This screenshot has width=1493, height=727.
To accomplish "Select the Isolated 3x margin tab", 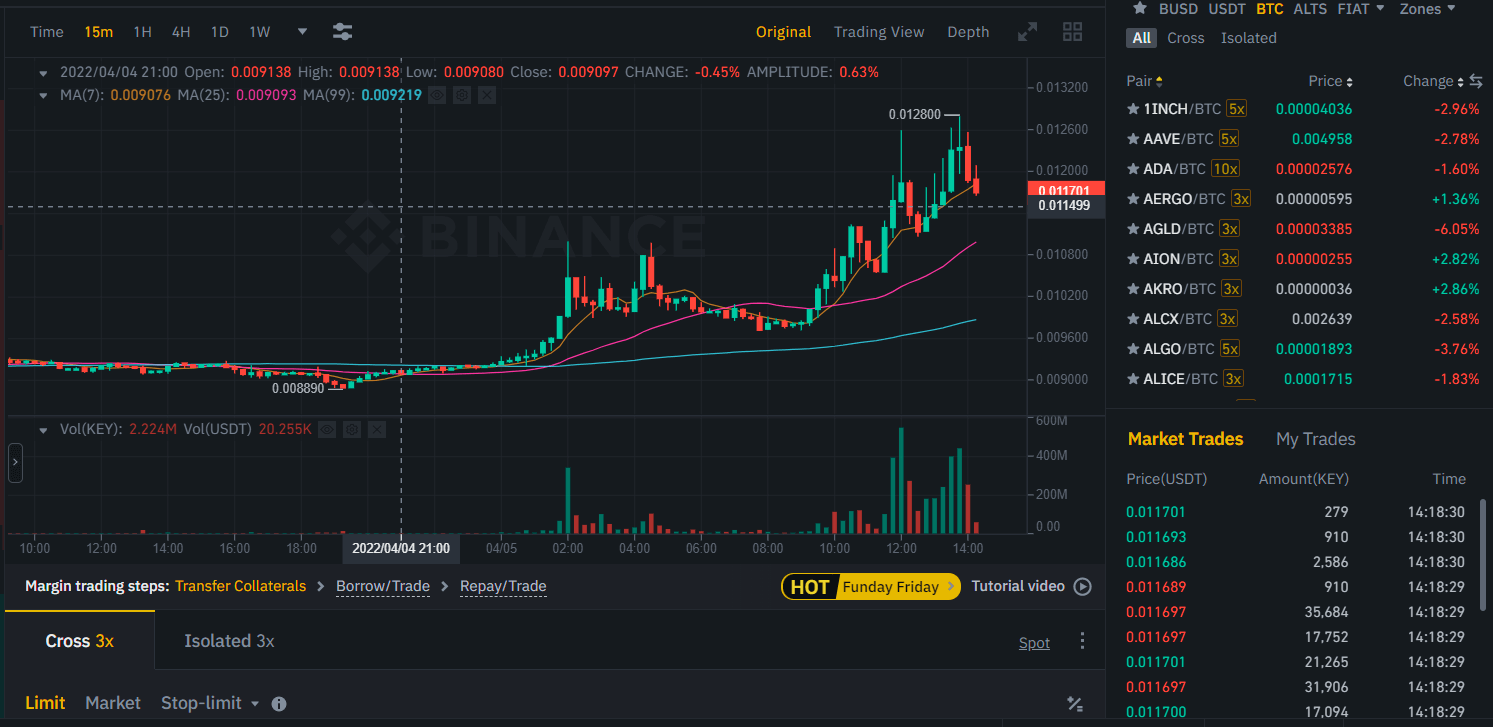I will click(x=229, y=641).
